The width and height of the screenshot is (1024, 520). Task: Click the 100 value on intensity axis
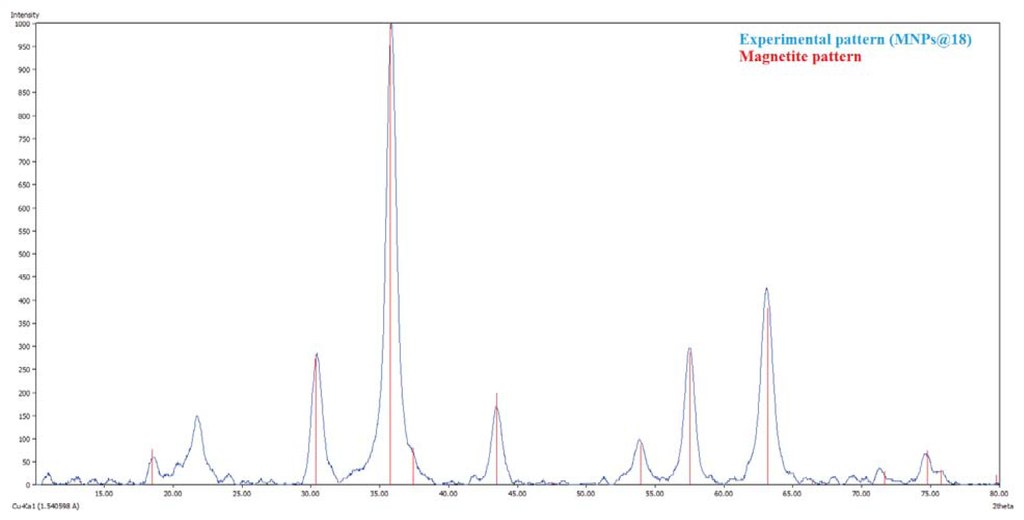click(25, 439)
